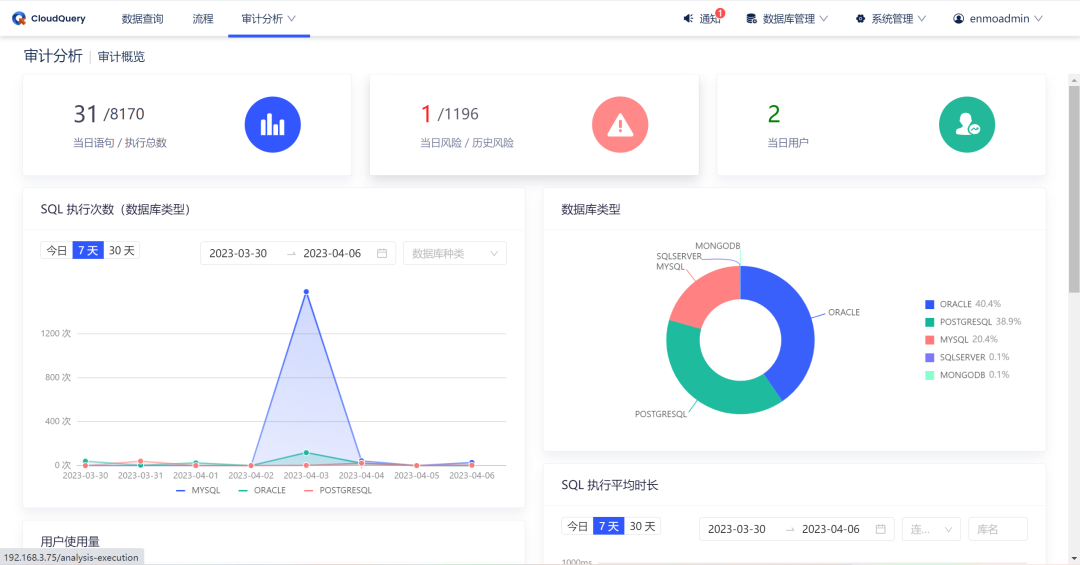
Task: Toggle POSTGRESQL 38.9% pie legend
Action: (x=973, y=322)
